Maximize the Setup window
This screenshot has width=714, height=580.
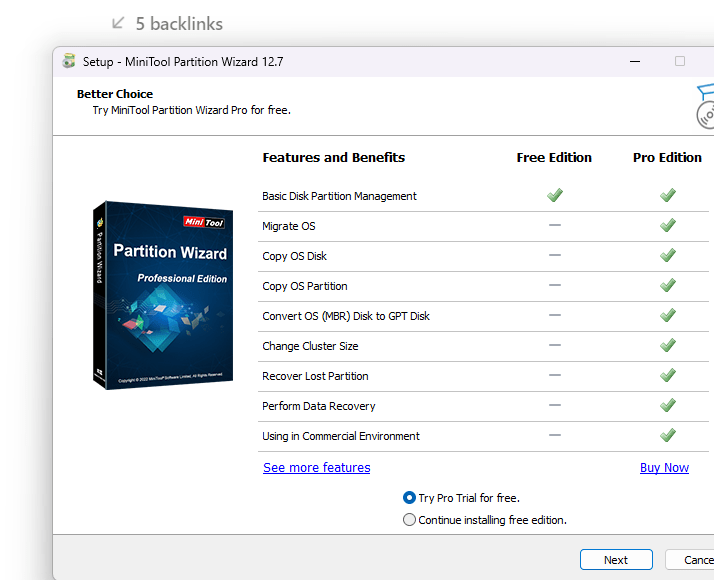tap(680, 61)
